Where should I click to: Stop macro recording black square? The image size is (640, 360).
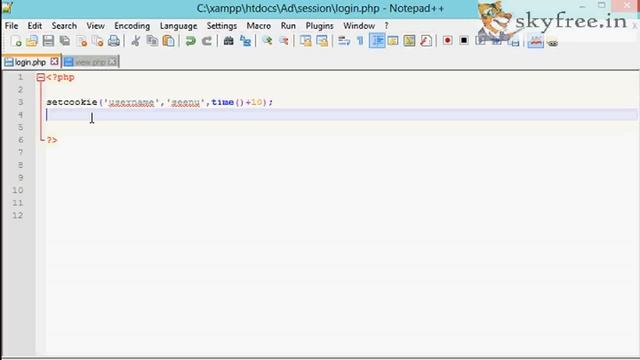click(464, 41)
